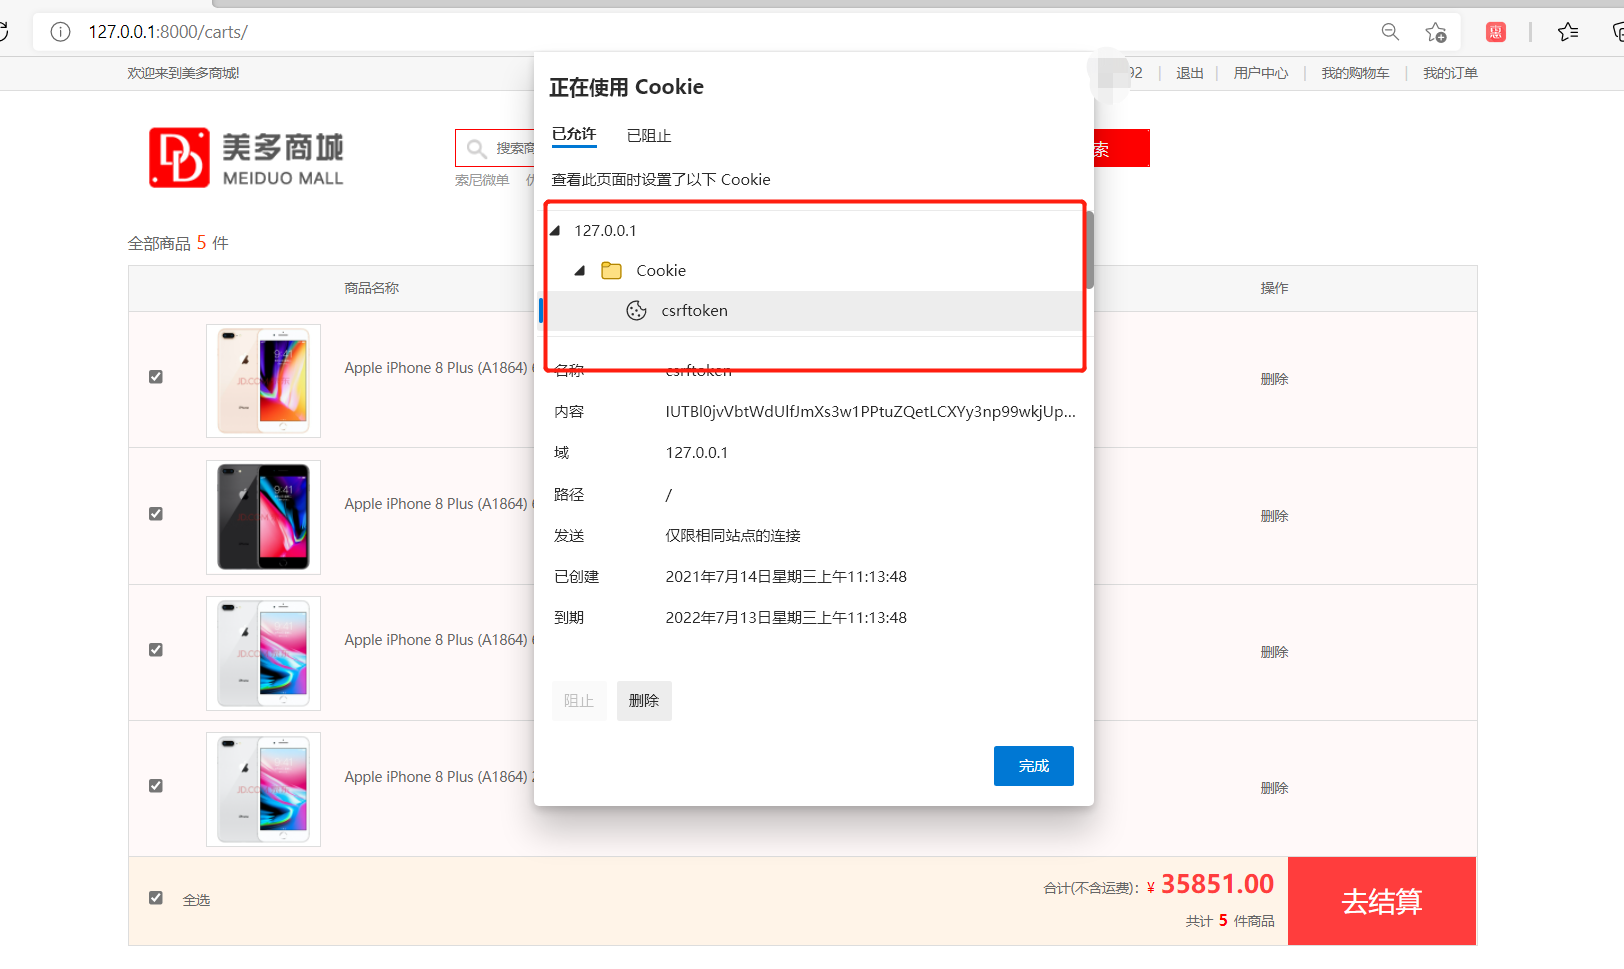Click fourth row product name Apple iPhone 8 Plus
Screen dimensions: 1624x969
point(438,777)
